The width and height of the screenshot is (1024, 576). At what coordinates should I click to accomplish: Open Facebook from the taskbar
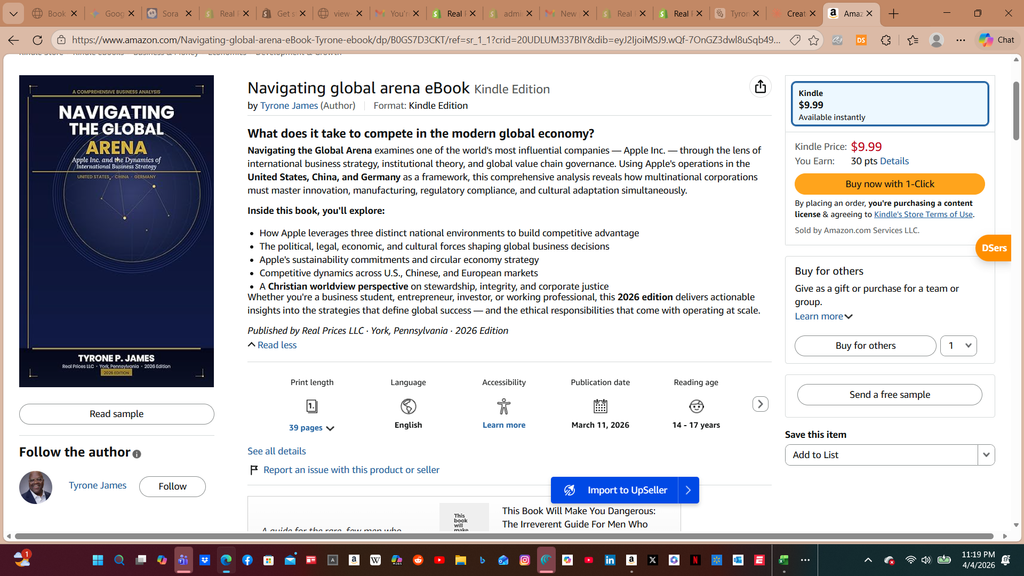click(x=248, y=560)
